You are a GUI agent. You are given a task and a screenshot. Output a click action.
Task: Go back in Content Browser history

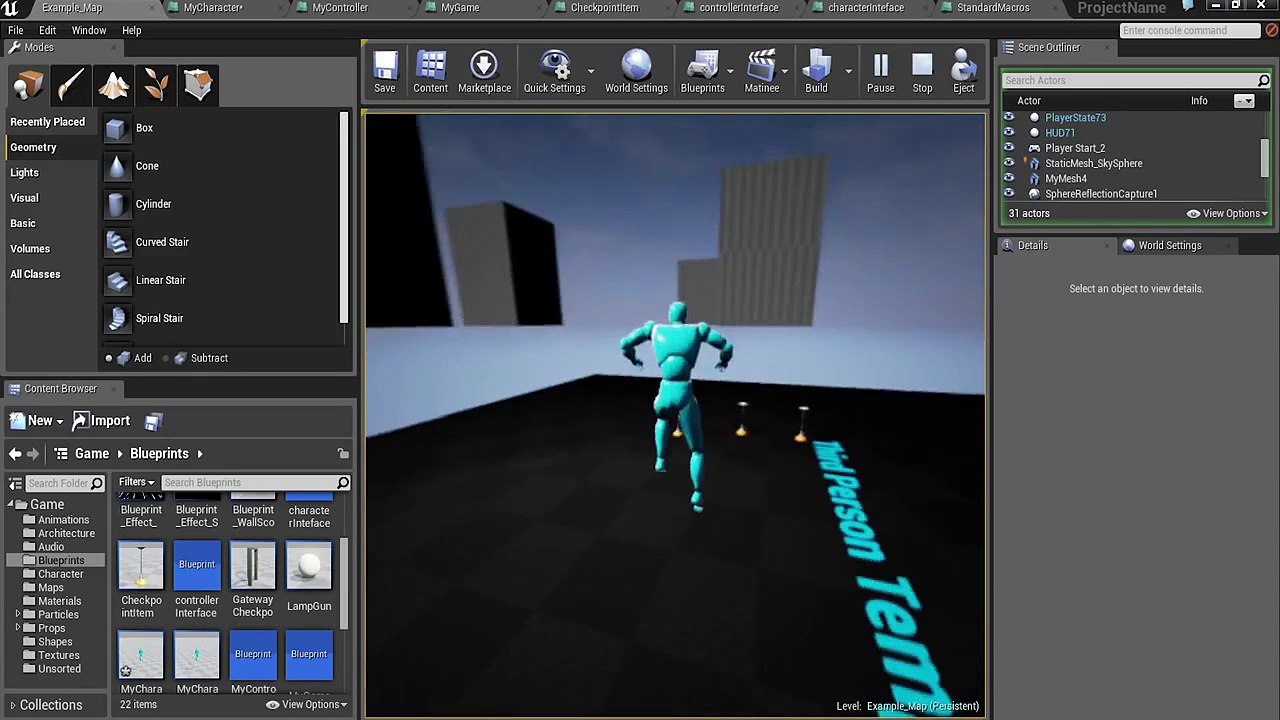[15, 454]
